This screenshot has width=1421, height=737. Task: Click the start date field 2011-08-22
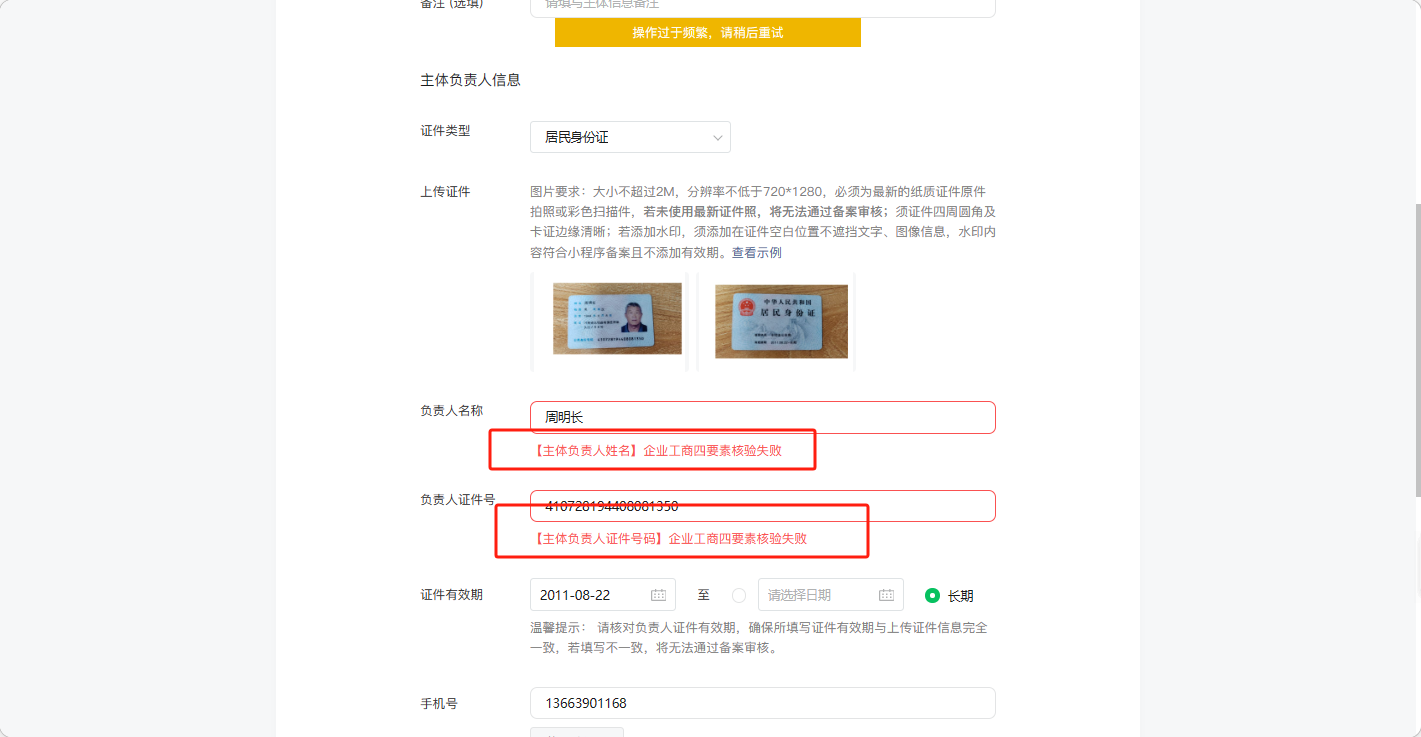pyautogui.click(x=602, y=595)
